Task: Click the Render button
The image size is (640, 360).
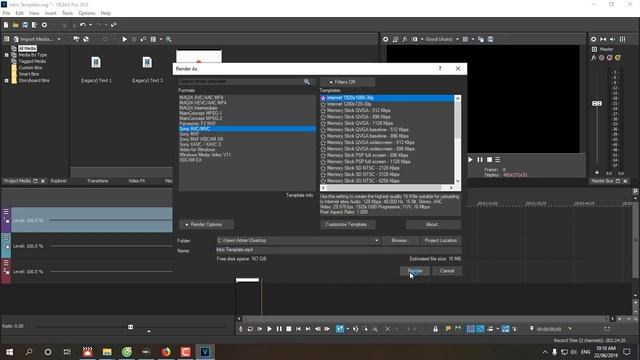Action: coord(415,271)
